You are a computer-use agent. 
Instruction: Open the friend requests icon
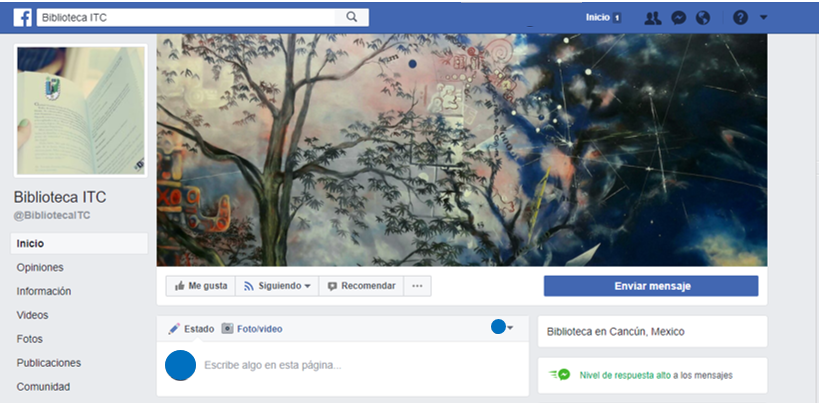coord(653,18)
